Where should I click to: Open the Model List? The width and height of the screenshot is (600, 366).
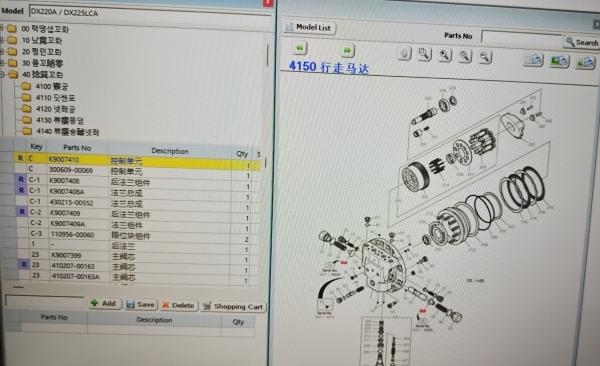(309, 27)
